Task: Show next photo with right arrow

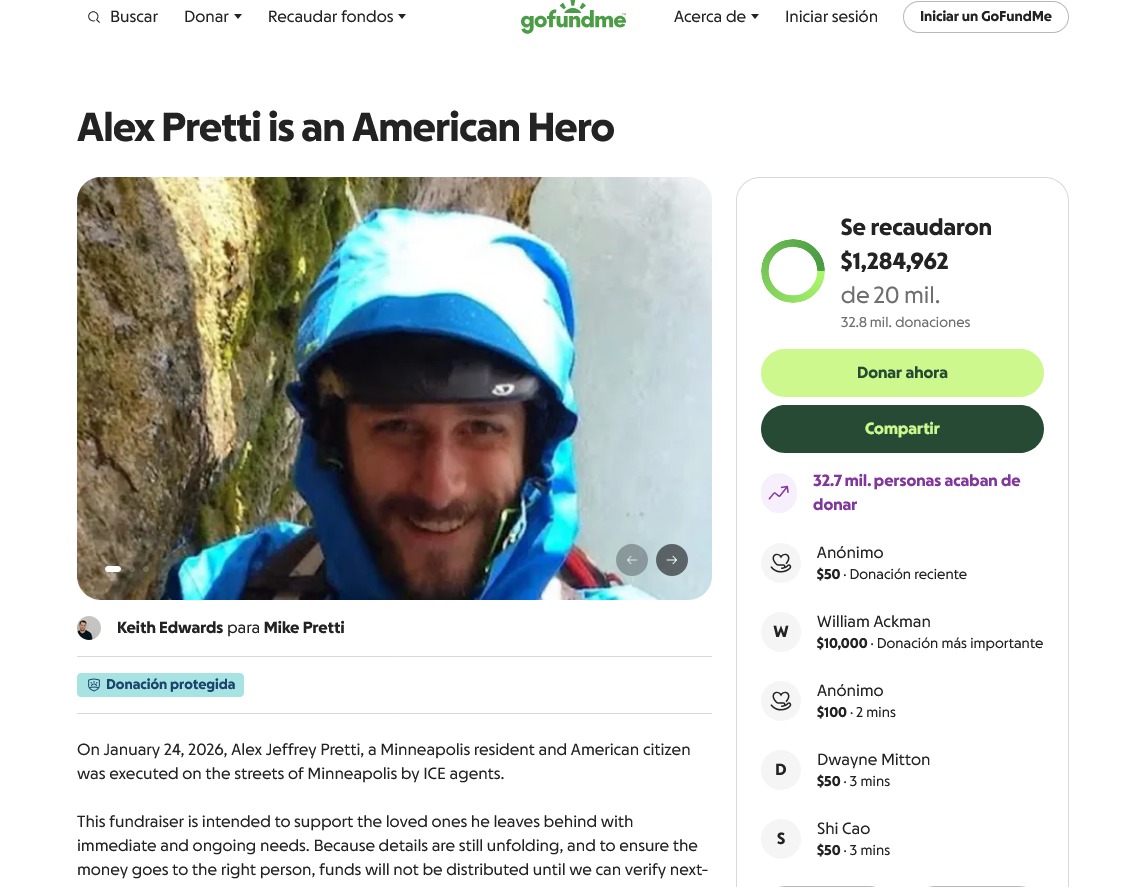Action: click(x=672, y=560)
